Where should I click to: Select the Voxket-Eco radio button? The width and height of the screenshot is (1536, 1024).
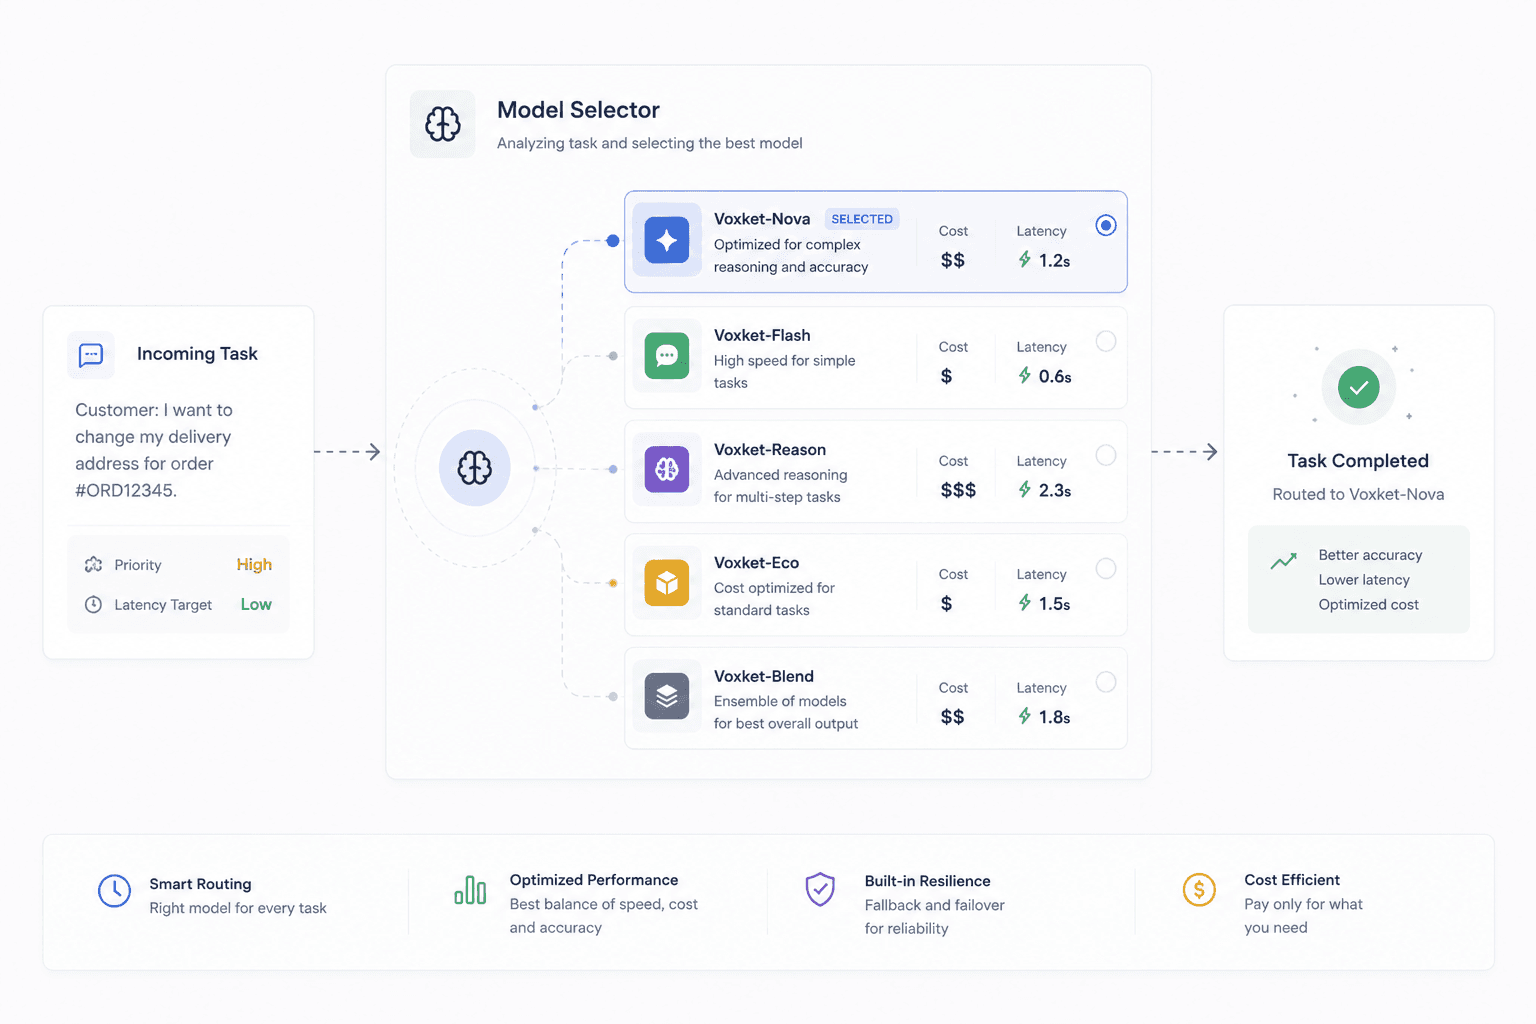1106,568
